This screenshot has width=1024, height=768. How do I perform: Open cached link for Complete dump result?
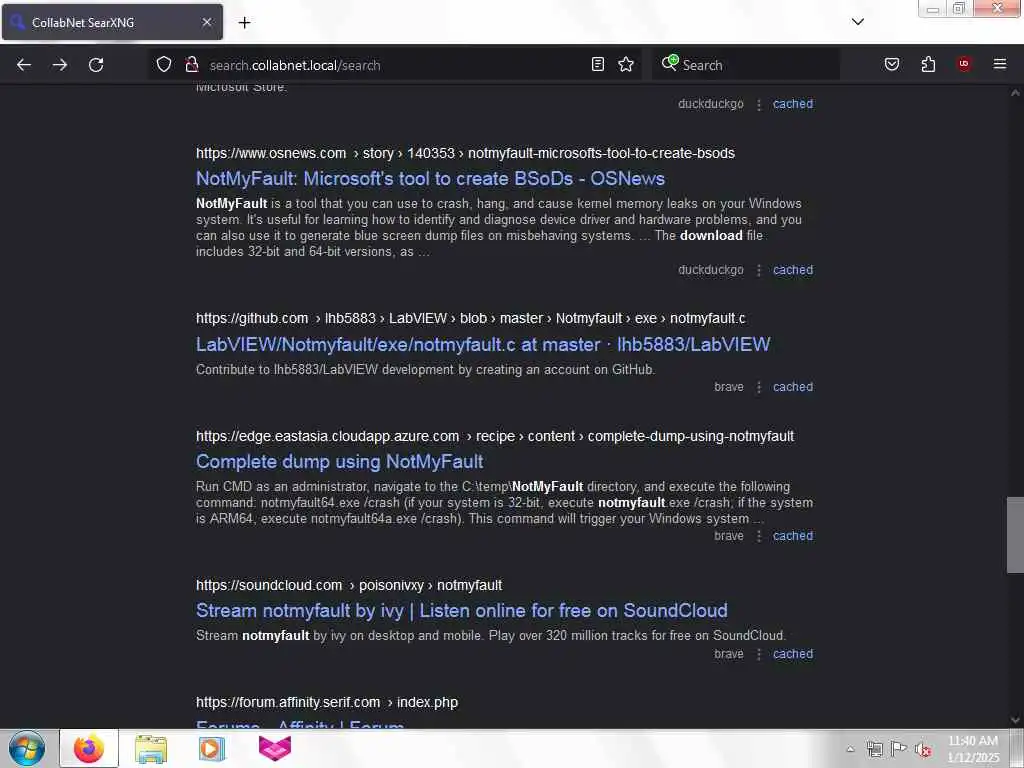[x=793, y=536]
